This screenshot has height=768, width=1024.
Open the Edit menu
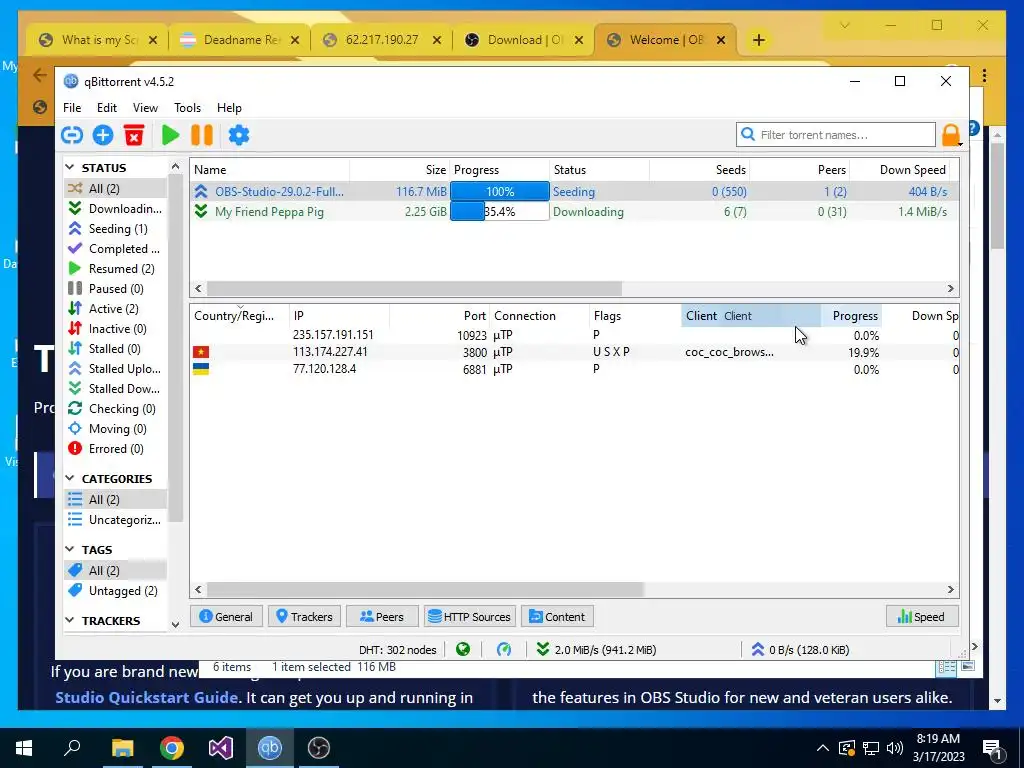coord(106,108)
